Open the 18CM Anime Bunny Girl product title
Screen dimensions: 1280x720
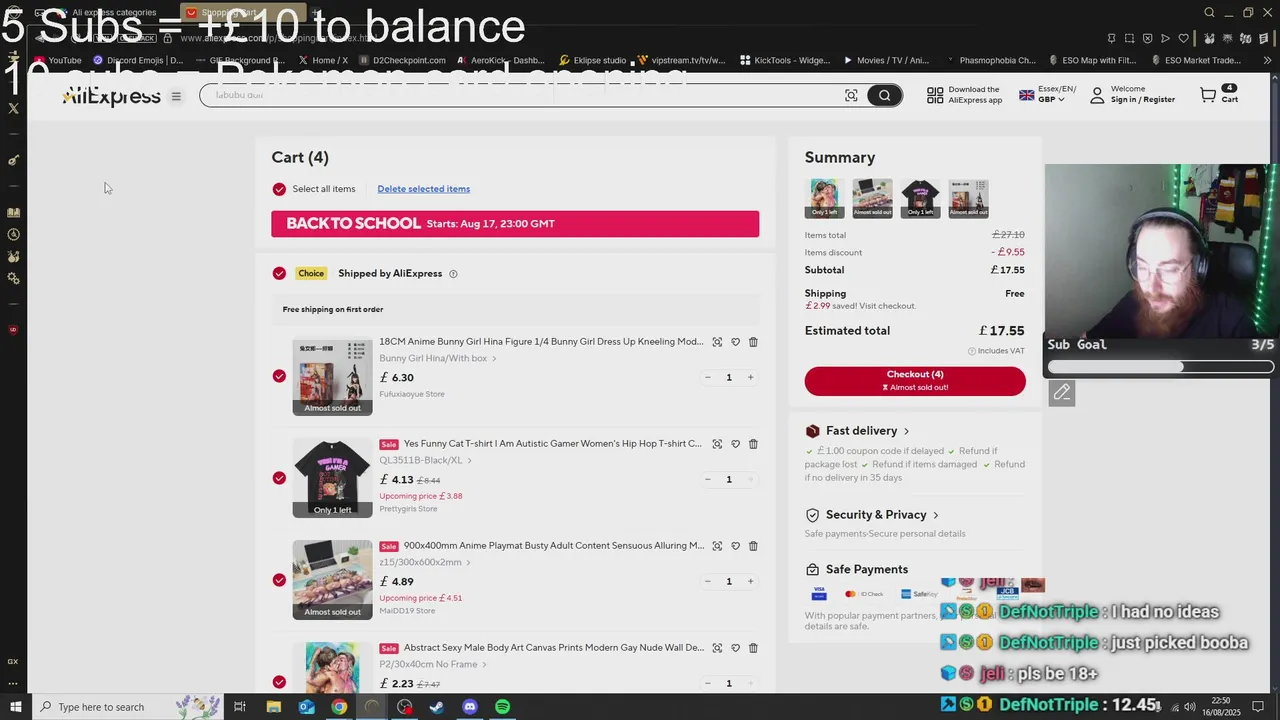tap(541, 342)
